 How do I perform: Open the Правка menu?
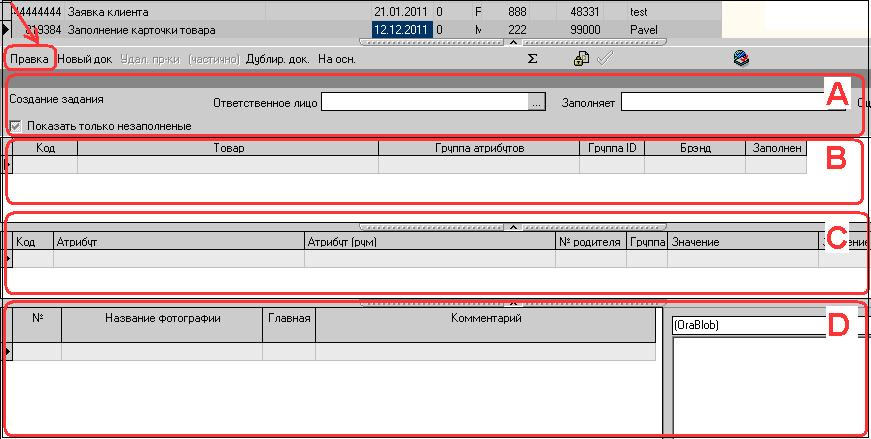29,59
